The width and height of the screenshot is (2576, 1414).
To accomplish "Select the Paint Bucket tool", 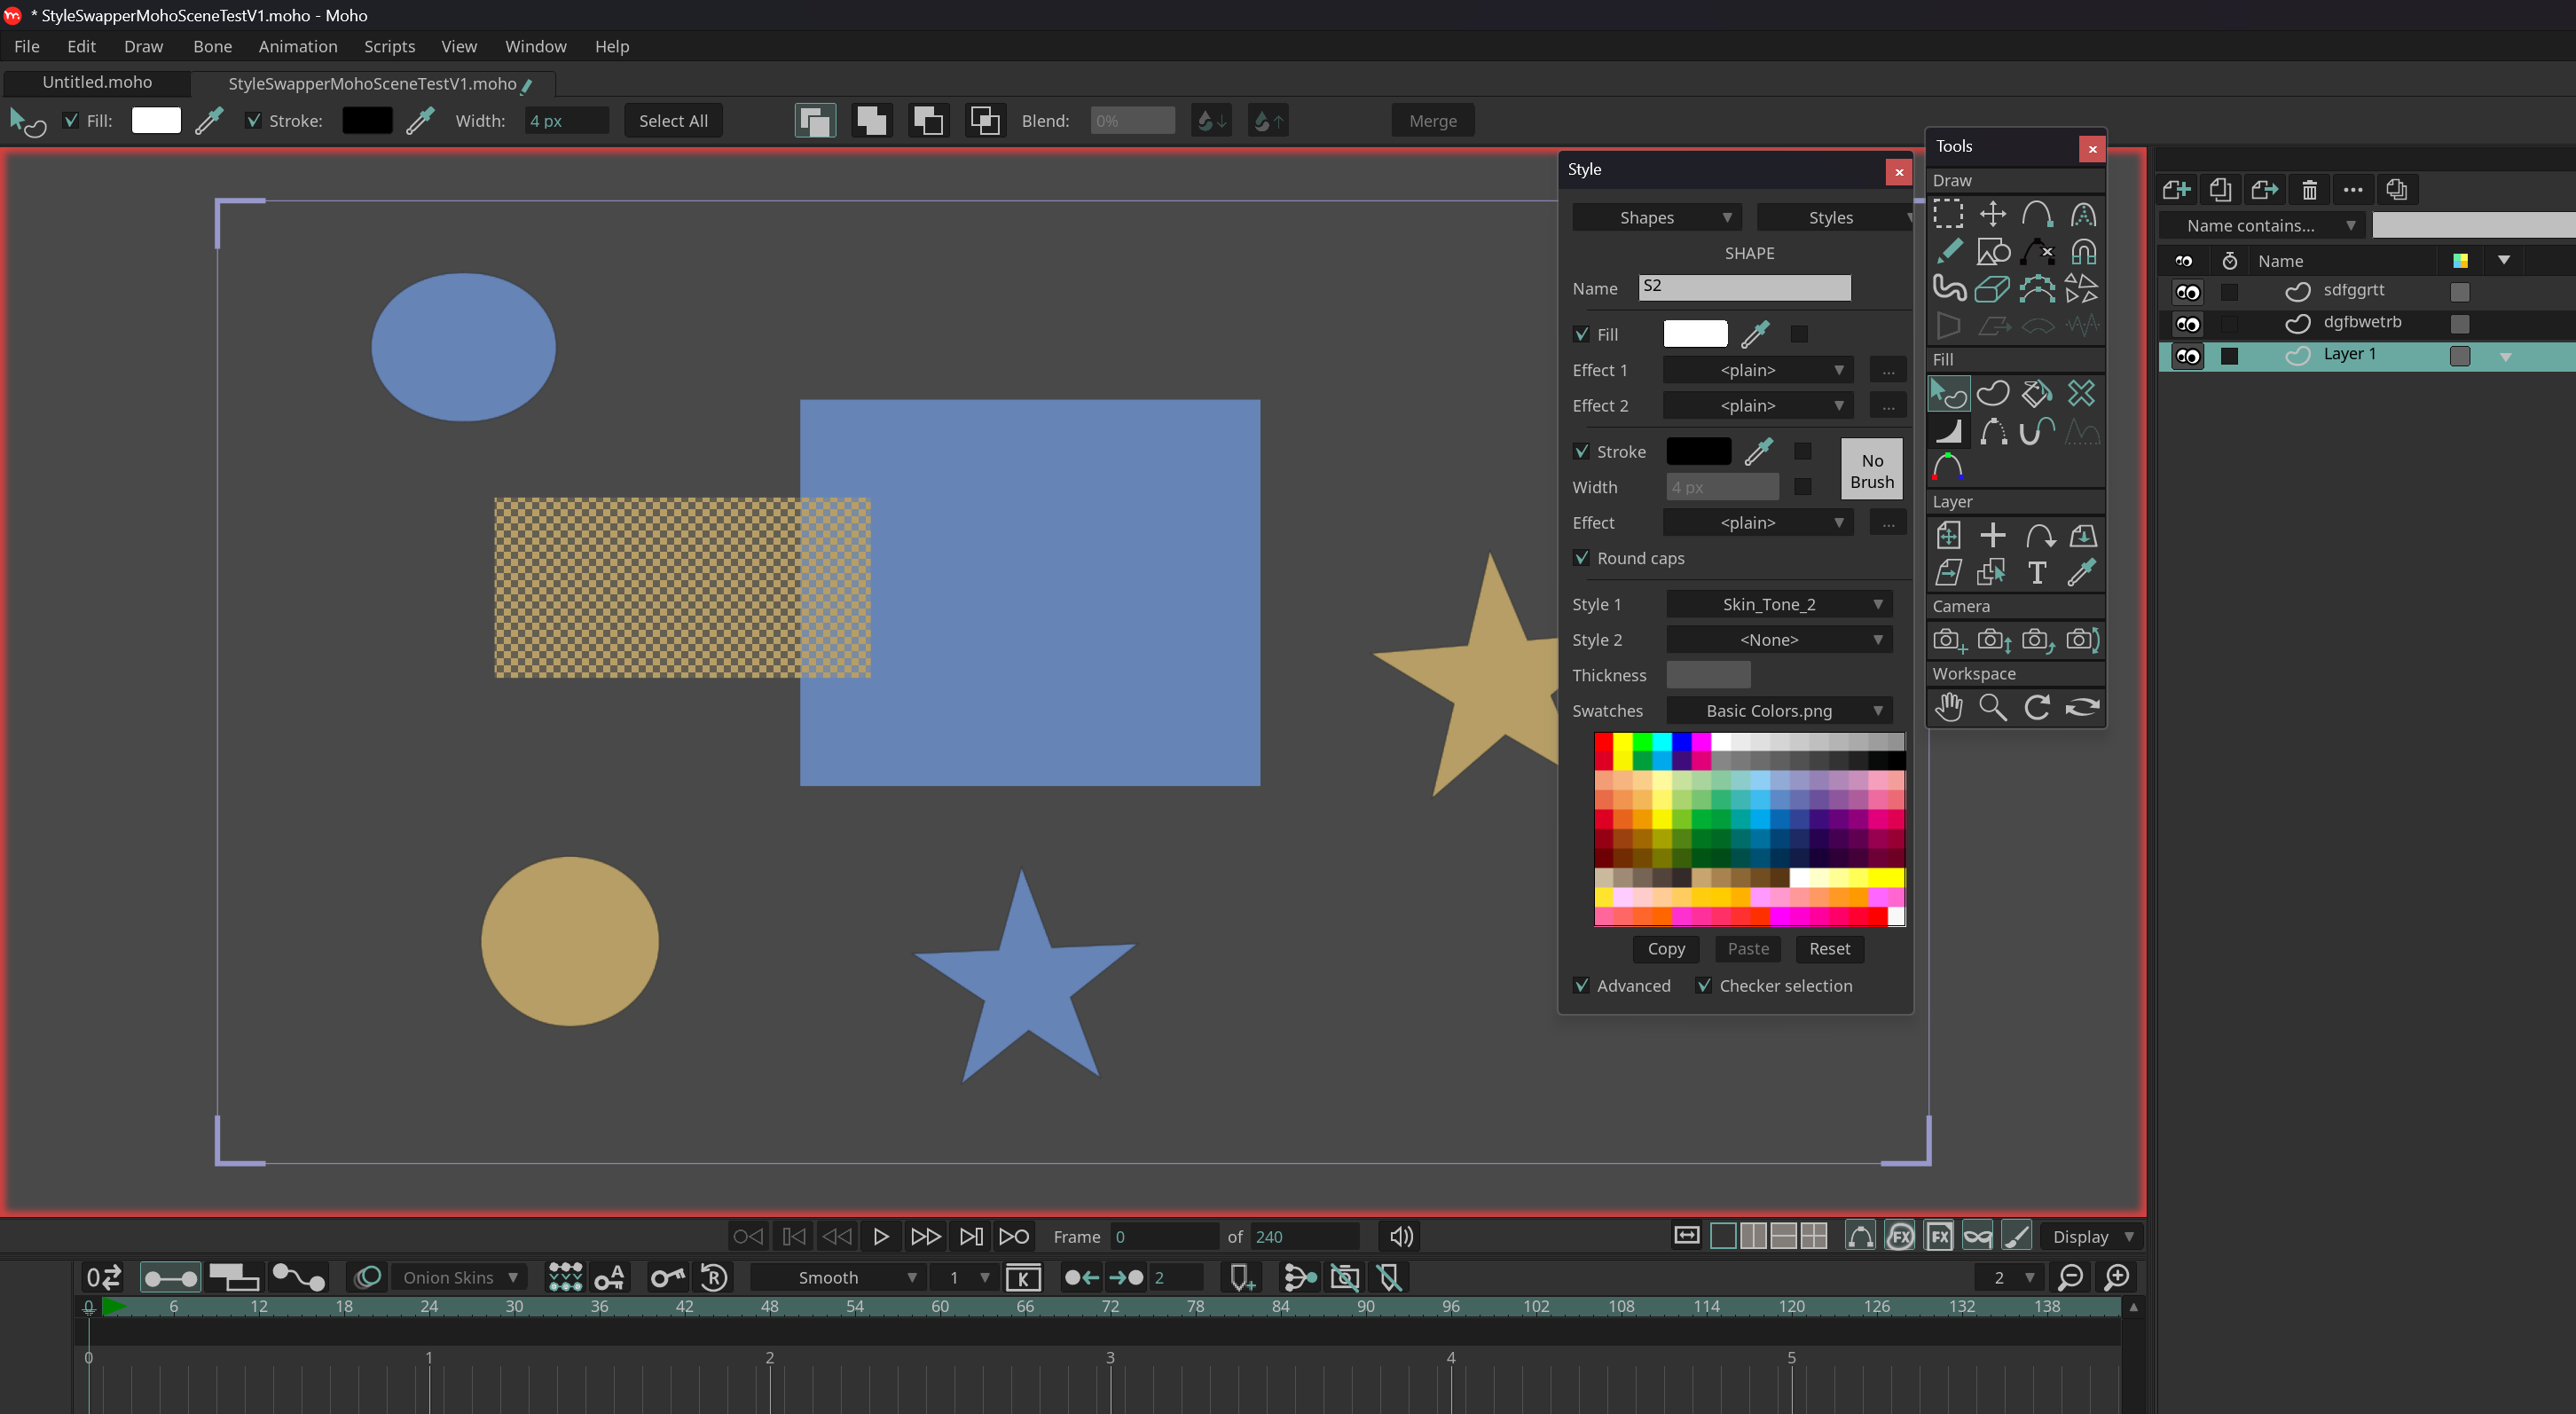I will click(x=2036, y=393).
